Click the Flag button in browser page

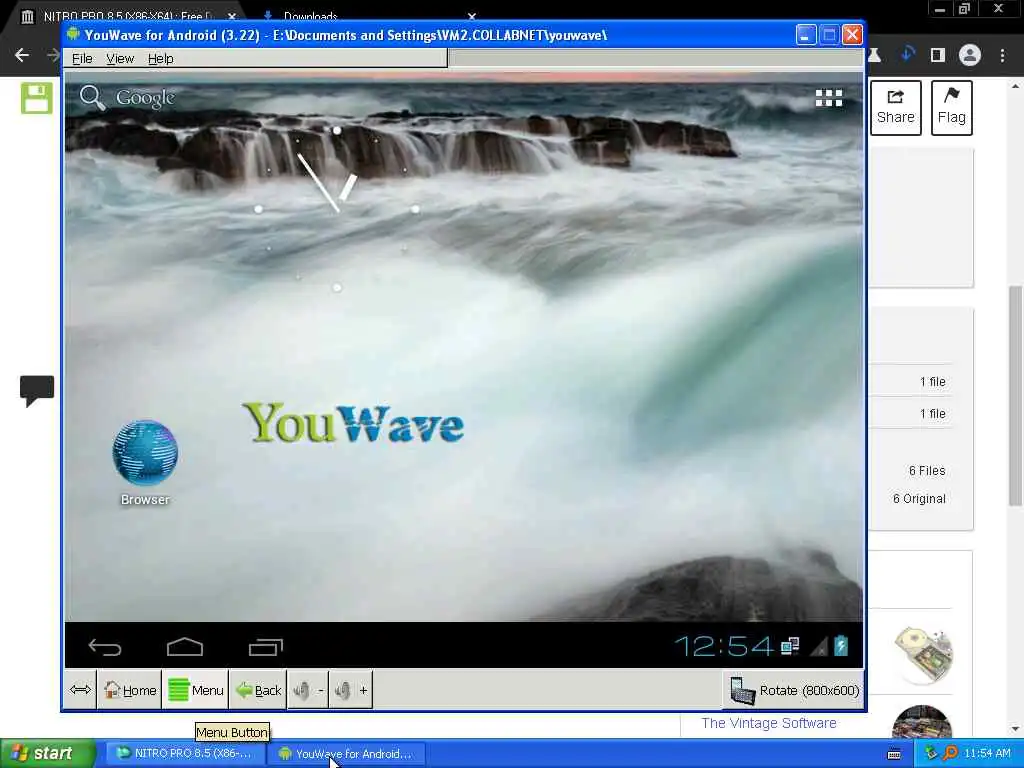[952, 108]
